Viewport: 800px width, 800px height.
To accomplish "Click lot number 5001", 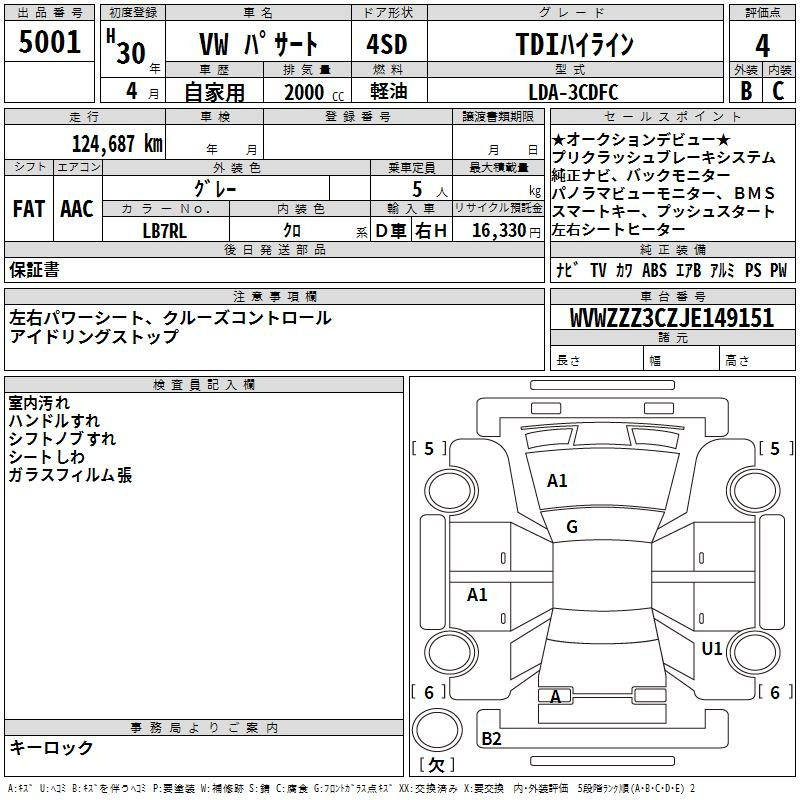I will point(50,42).
